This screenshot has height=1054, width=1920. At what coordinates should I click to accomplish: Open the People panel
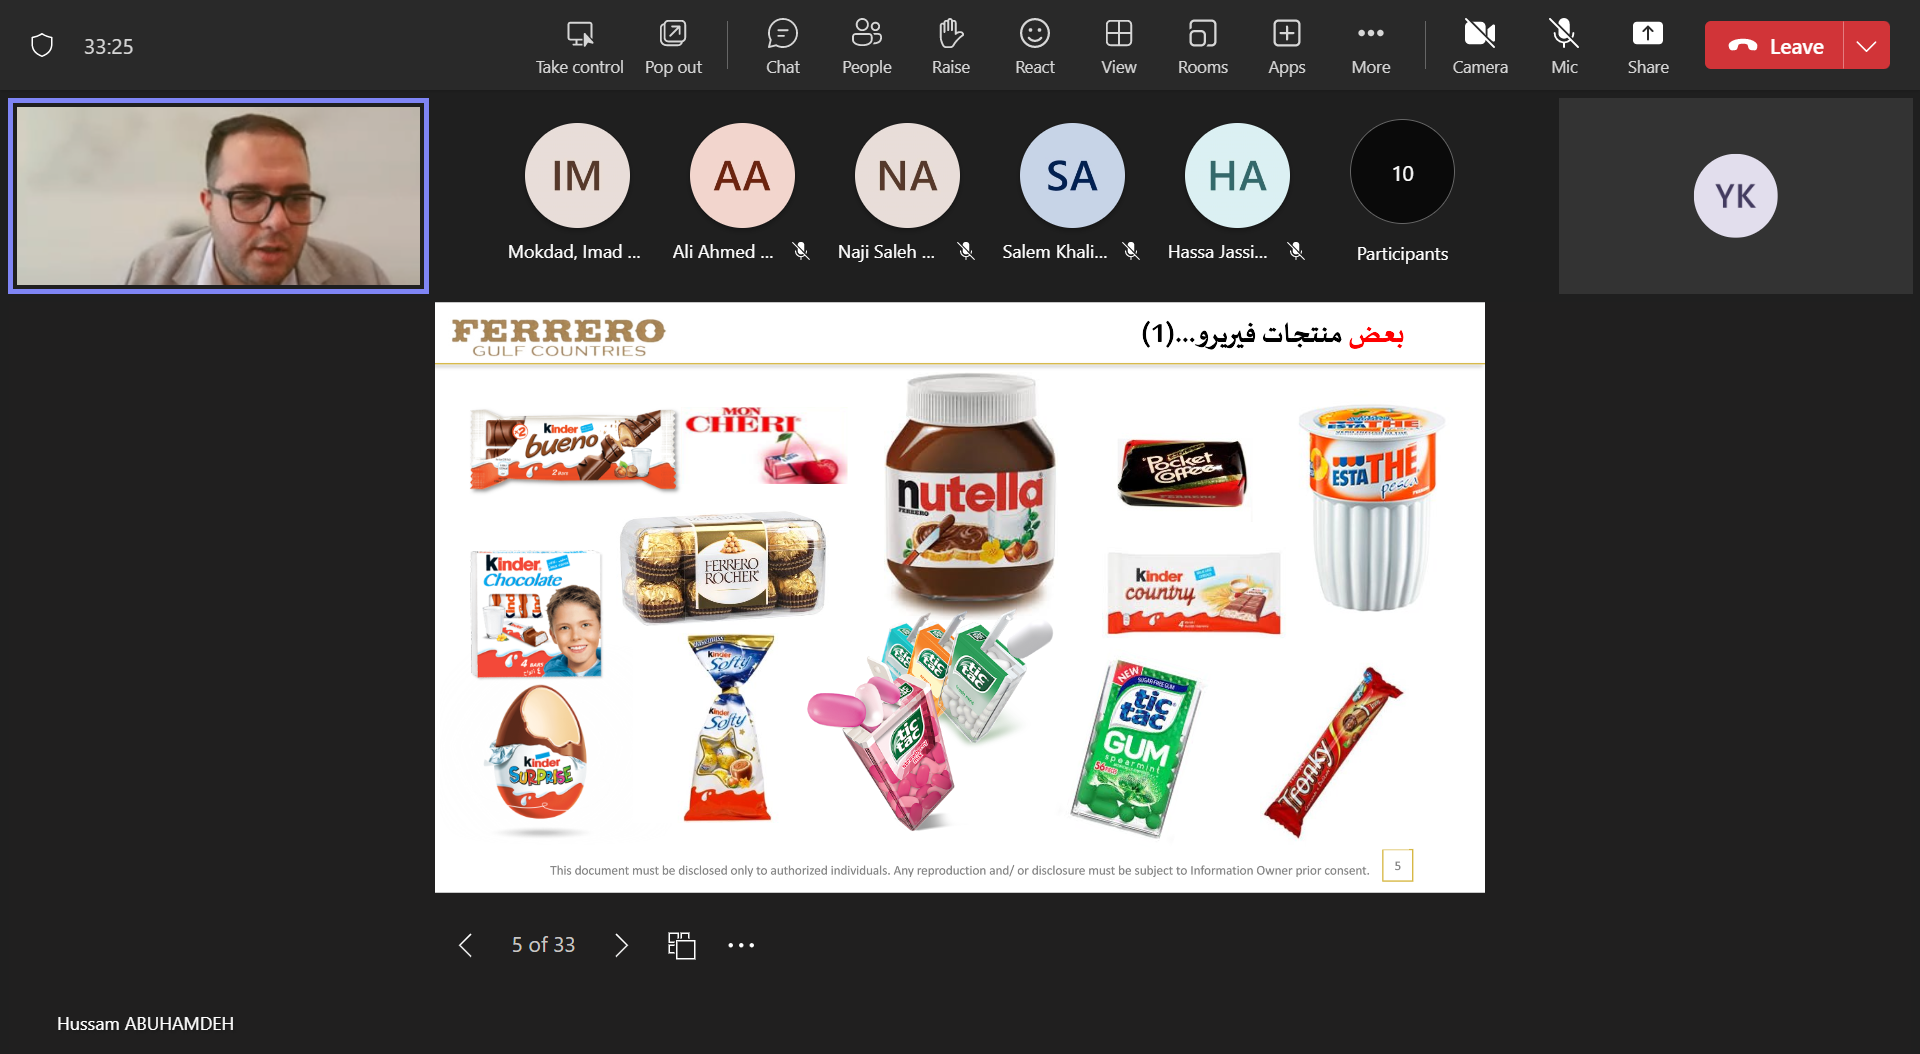[x=866, y=46]
